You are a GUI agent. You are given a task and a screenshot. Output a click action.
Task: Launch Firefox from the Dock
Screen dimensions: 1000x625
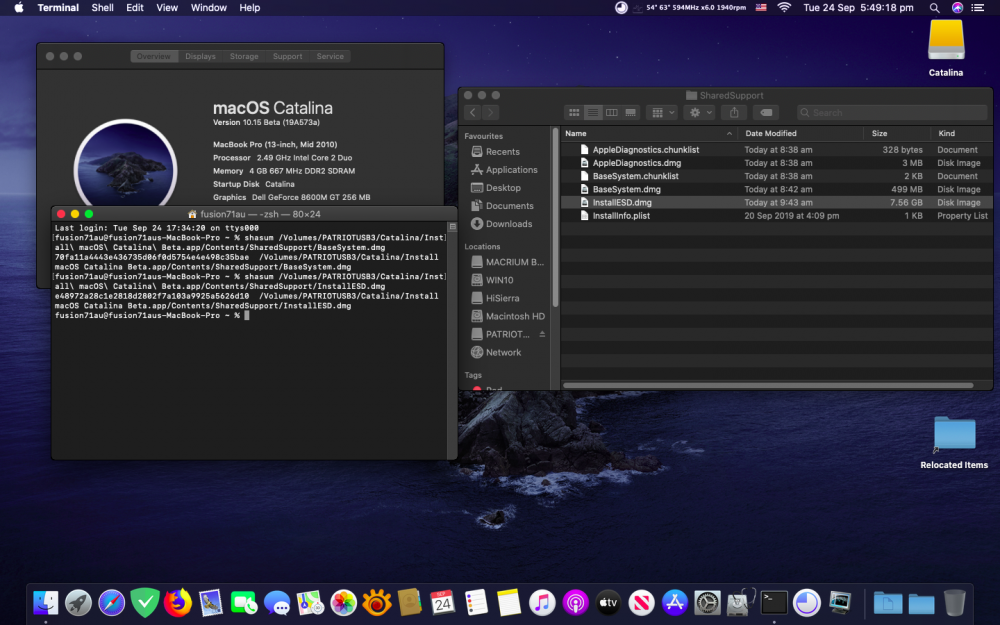tap(178, 603)
